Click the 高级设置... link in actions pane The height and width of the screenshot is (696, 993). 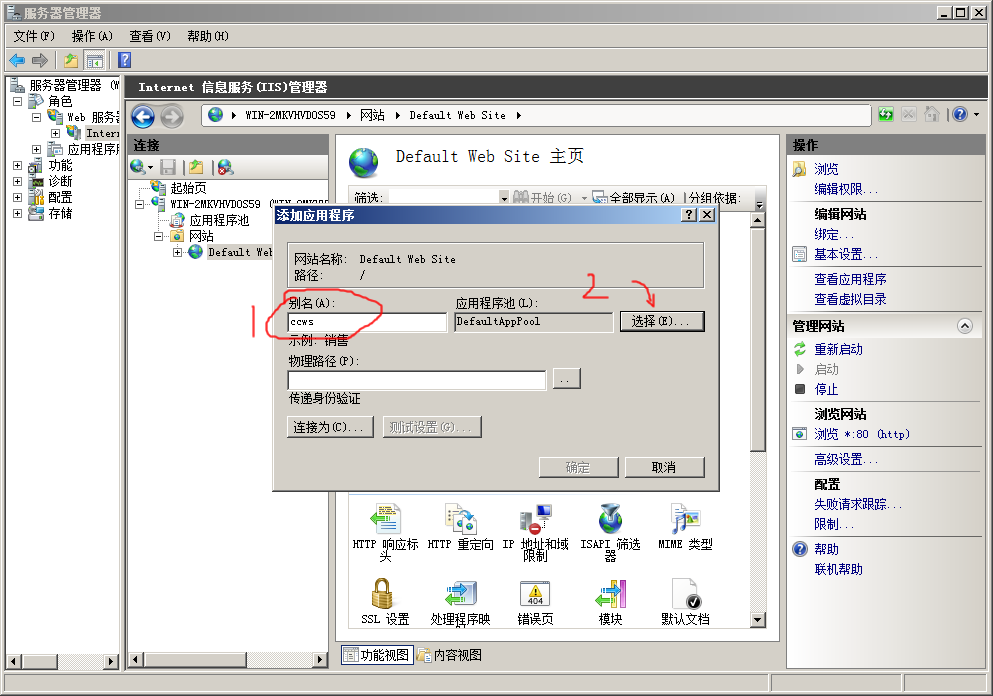tap(845, 459)
